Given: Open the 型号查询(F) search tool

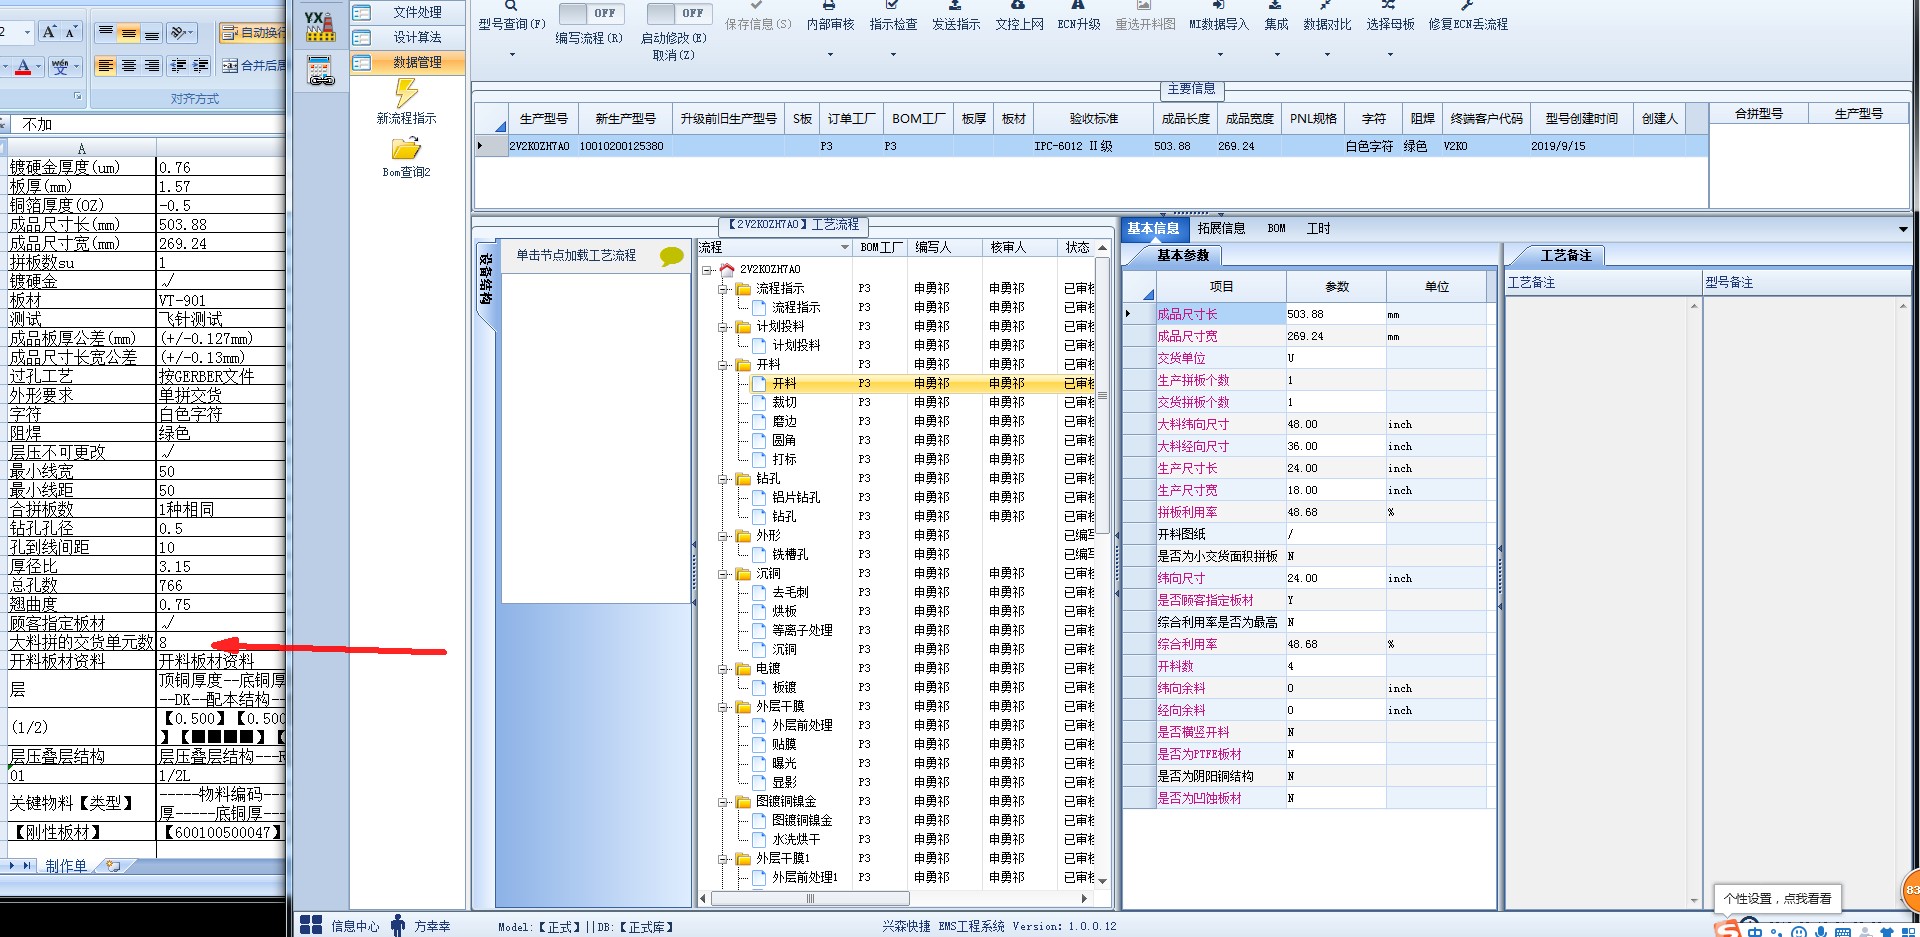Looking at the screenshot, I should (511, 17).
